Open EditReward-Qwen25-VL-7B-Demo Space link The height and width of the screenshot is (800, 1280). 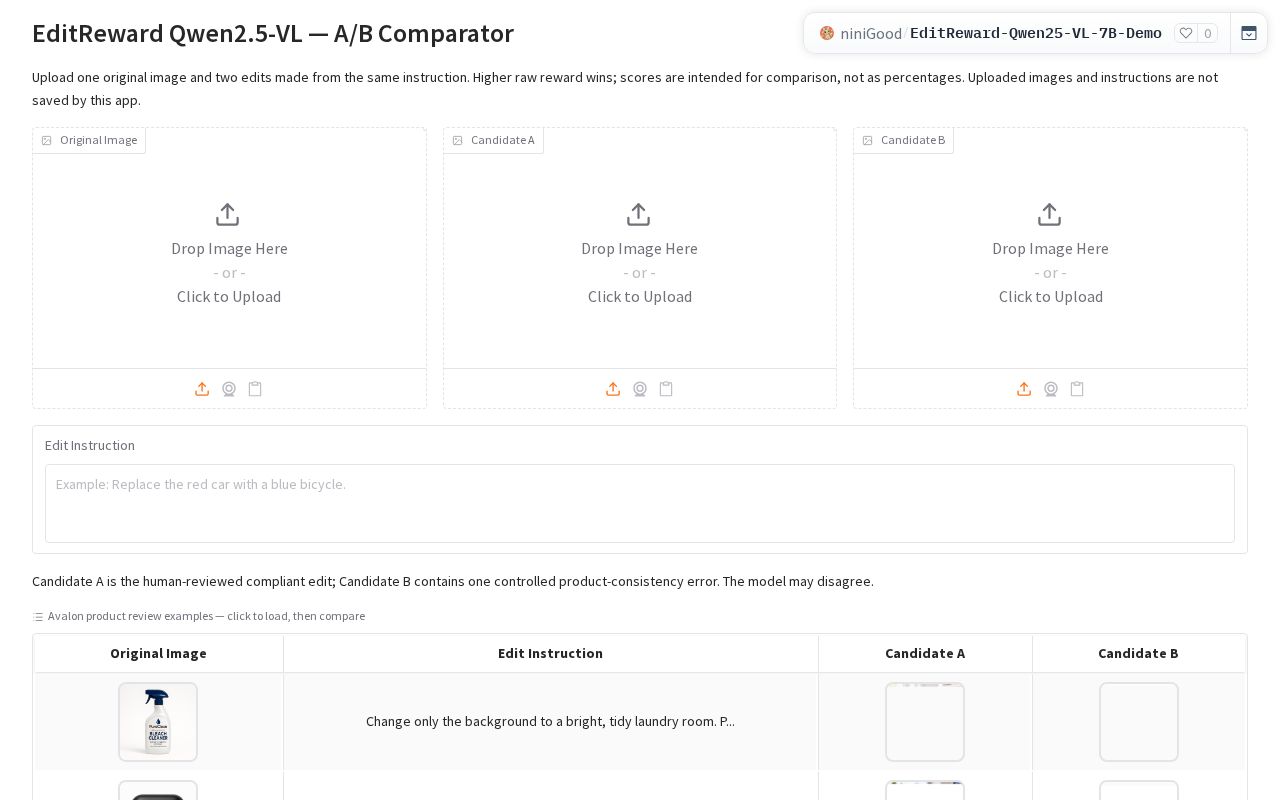1036,33
